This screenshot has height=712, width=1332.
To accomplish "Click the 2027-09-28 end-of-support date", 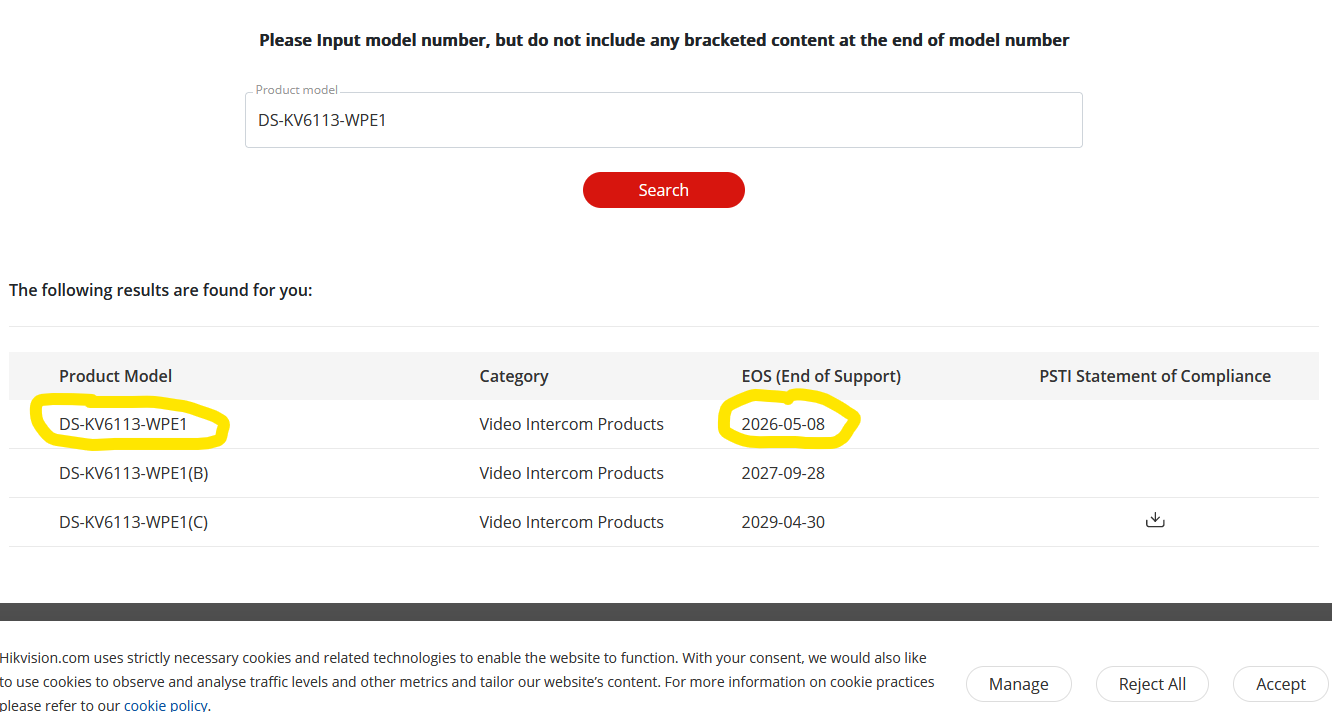I will pos(783,473).
